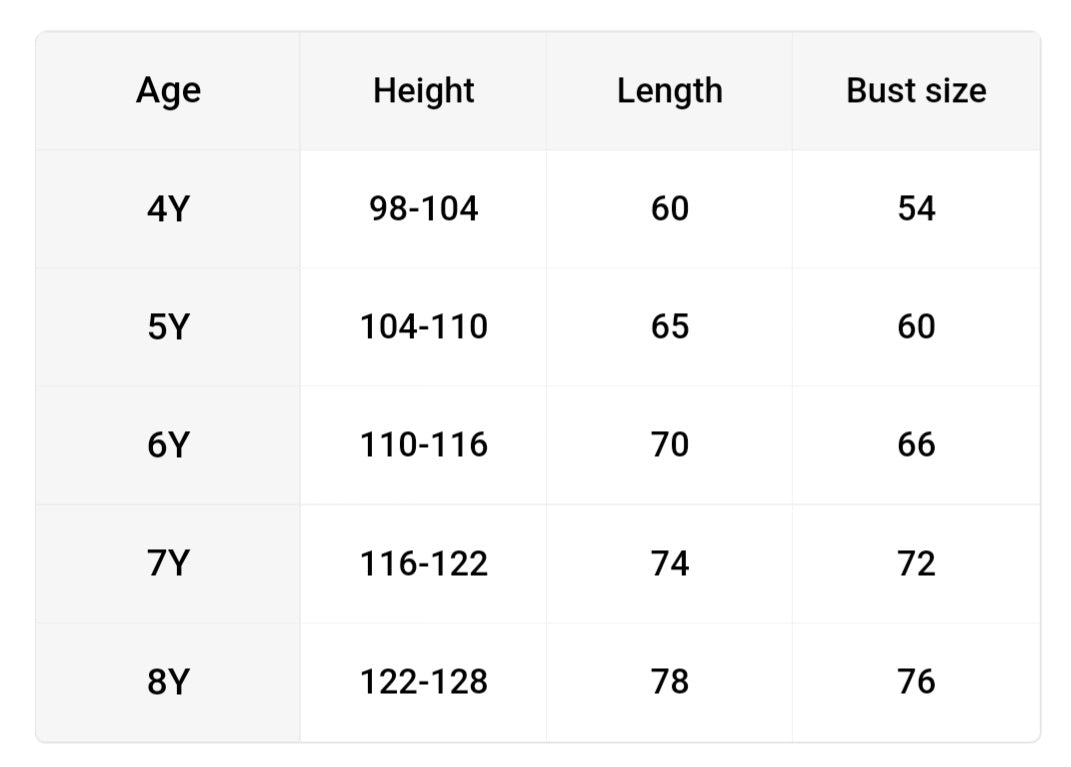Select the length value 70 for 6Y
The width and height of the screenshot is (1071, 767).
click(669, 445)
